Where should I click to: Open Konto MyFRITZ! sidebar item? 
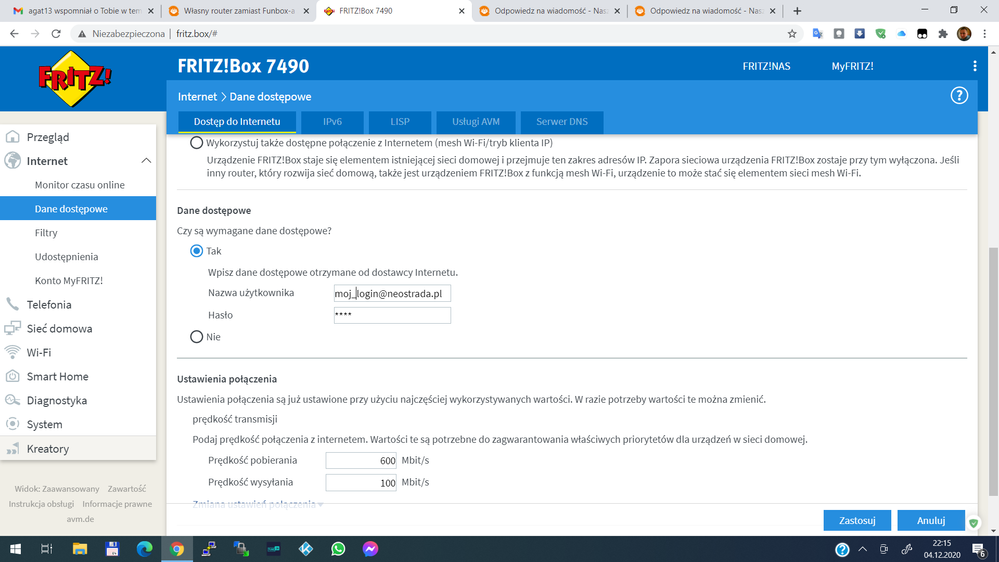(x=78, y=280)
